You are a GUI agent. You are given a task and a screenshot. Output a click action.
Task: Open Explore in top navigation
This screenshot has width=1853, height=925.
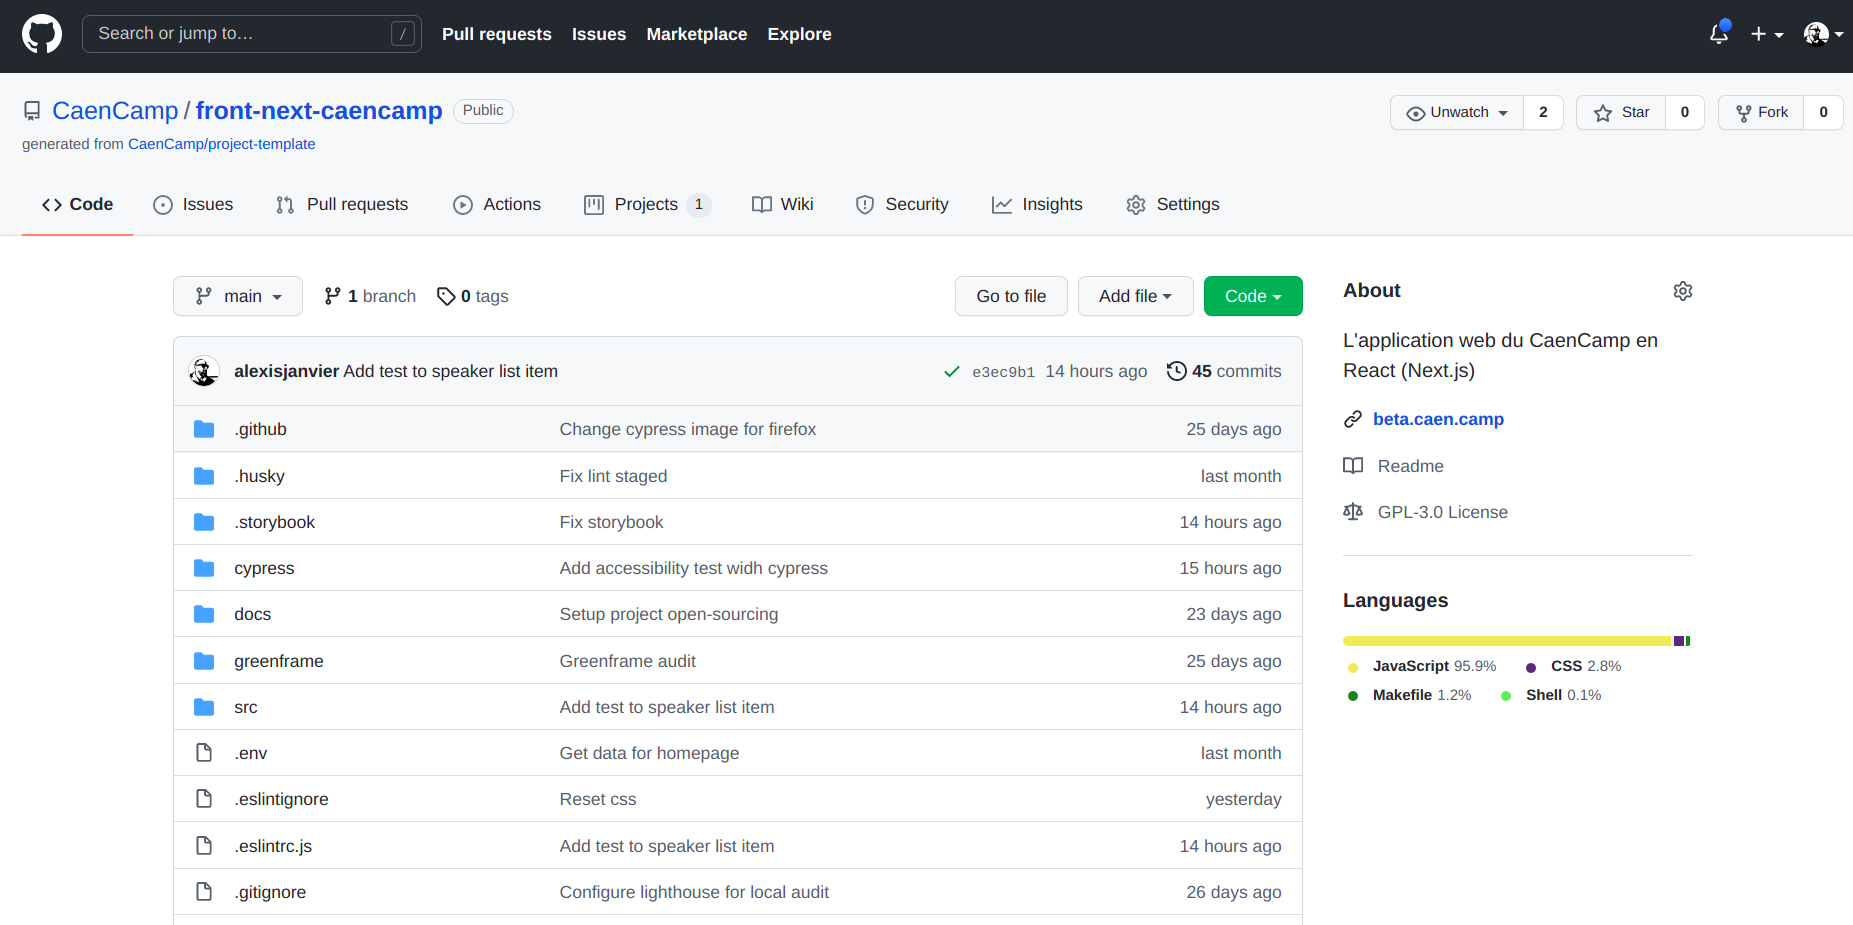point(800,34)
